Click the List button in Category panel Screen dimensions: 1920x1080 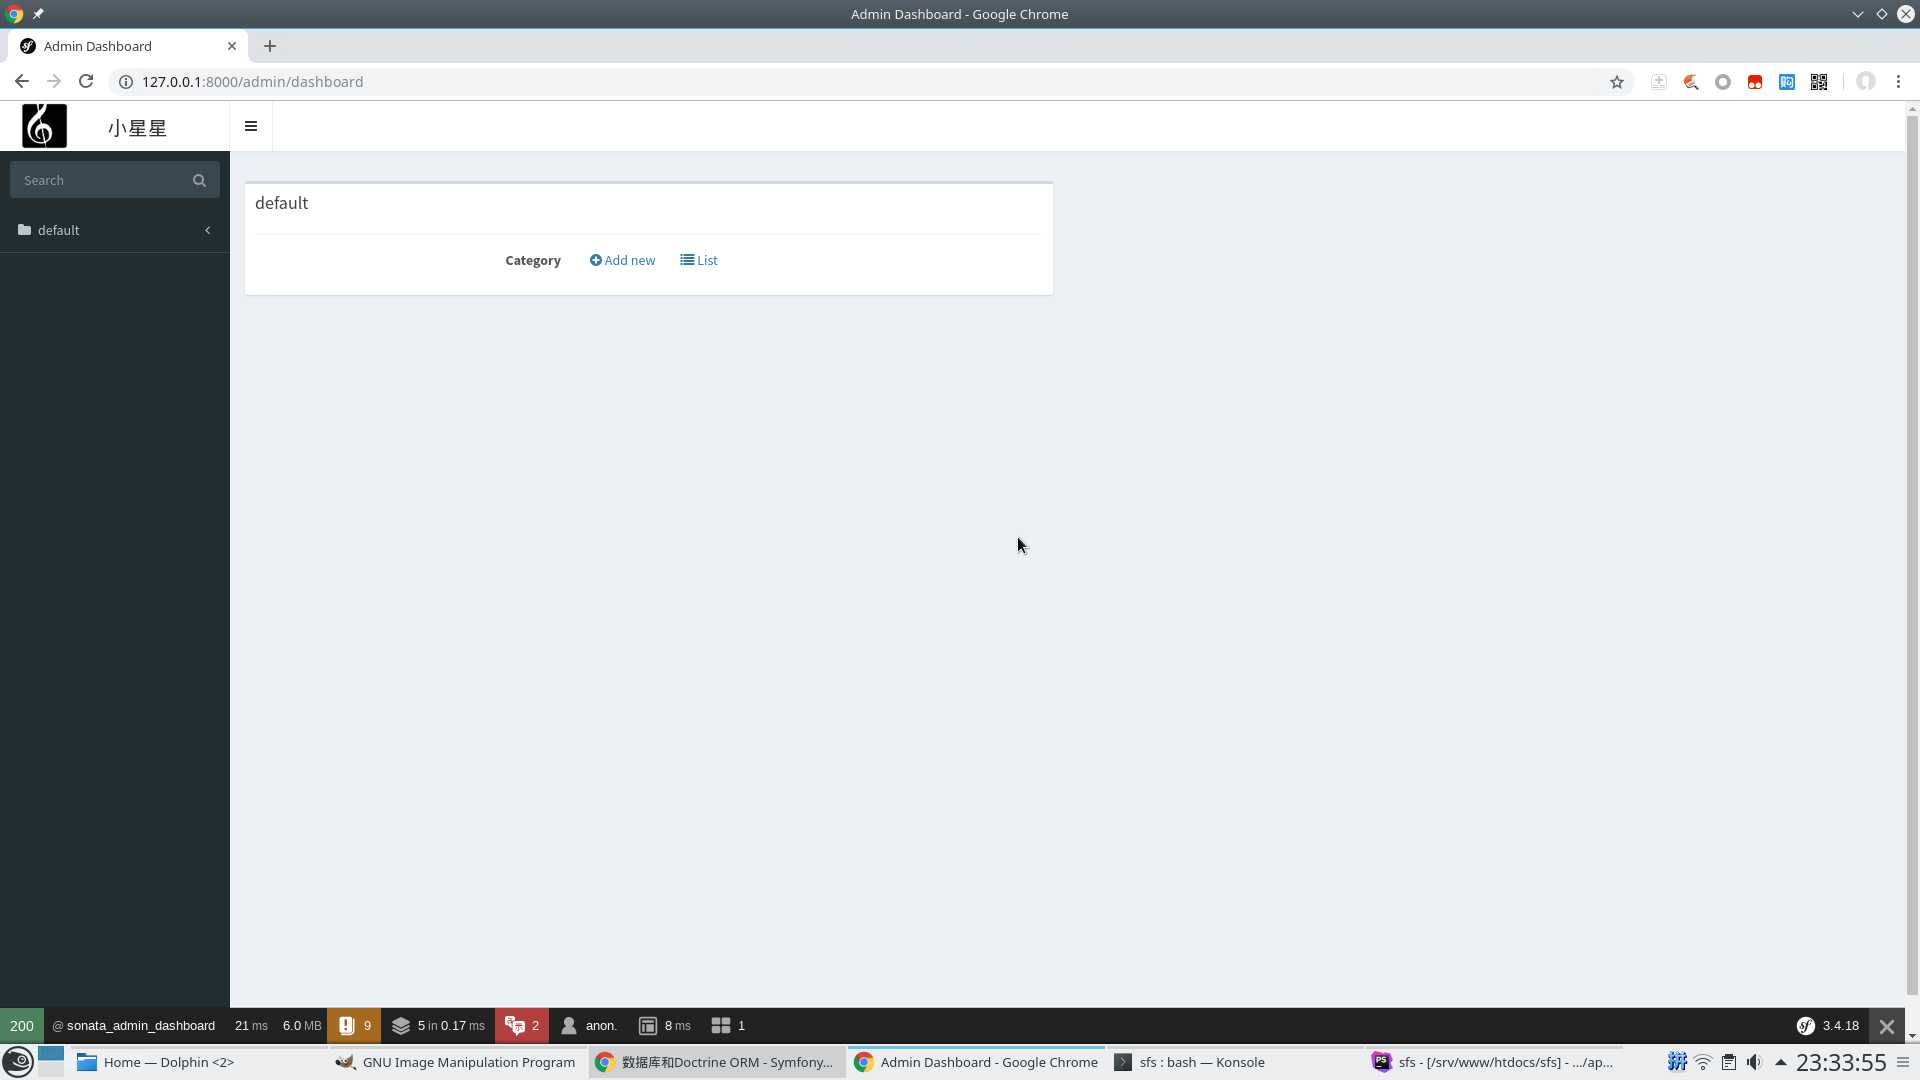[x=699, y=260]
